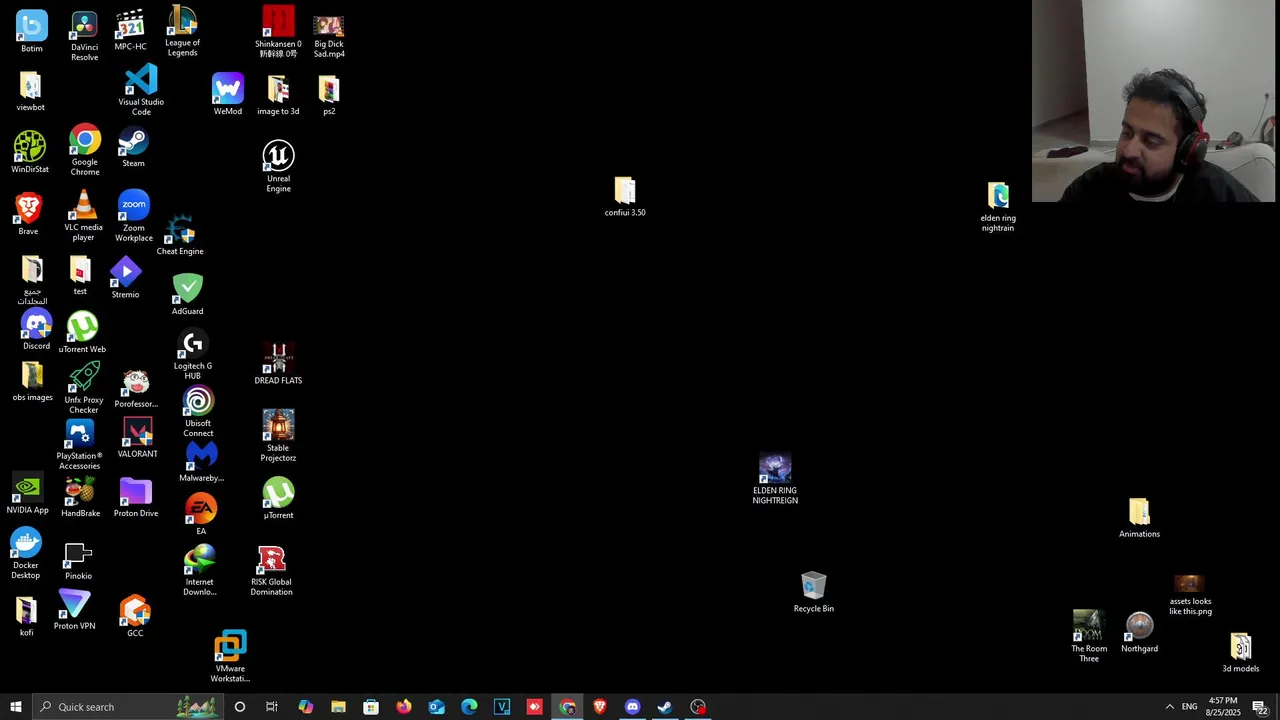The image size is (1280, 720).
Task: Select the Steam desktop shortcut
Action: coord(133,148)
